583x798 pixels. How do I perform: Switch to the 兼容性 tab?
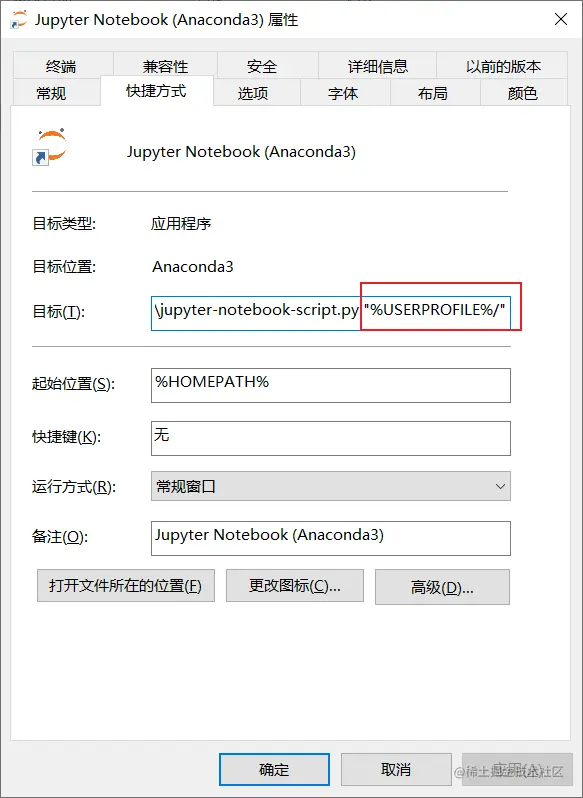[165, 66]
